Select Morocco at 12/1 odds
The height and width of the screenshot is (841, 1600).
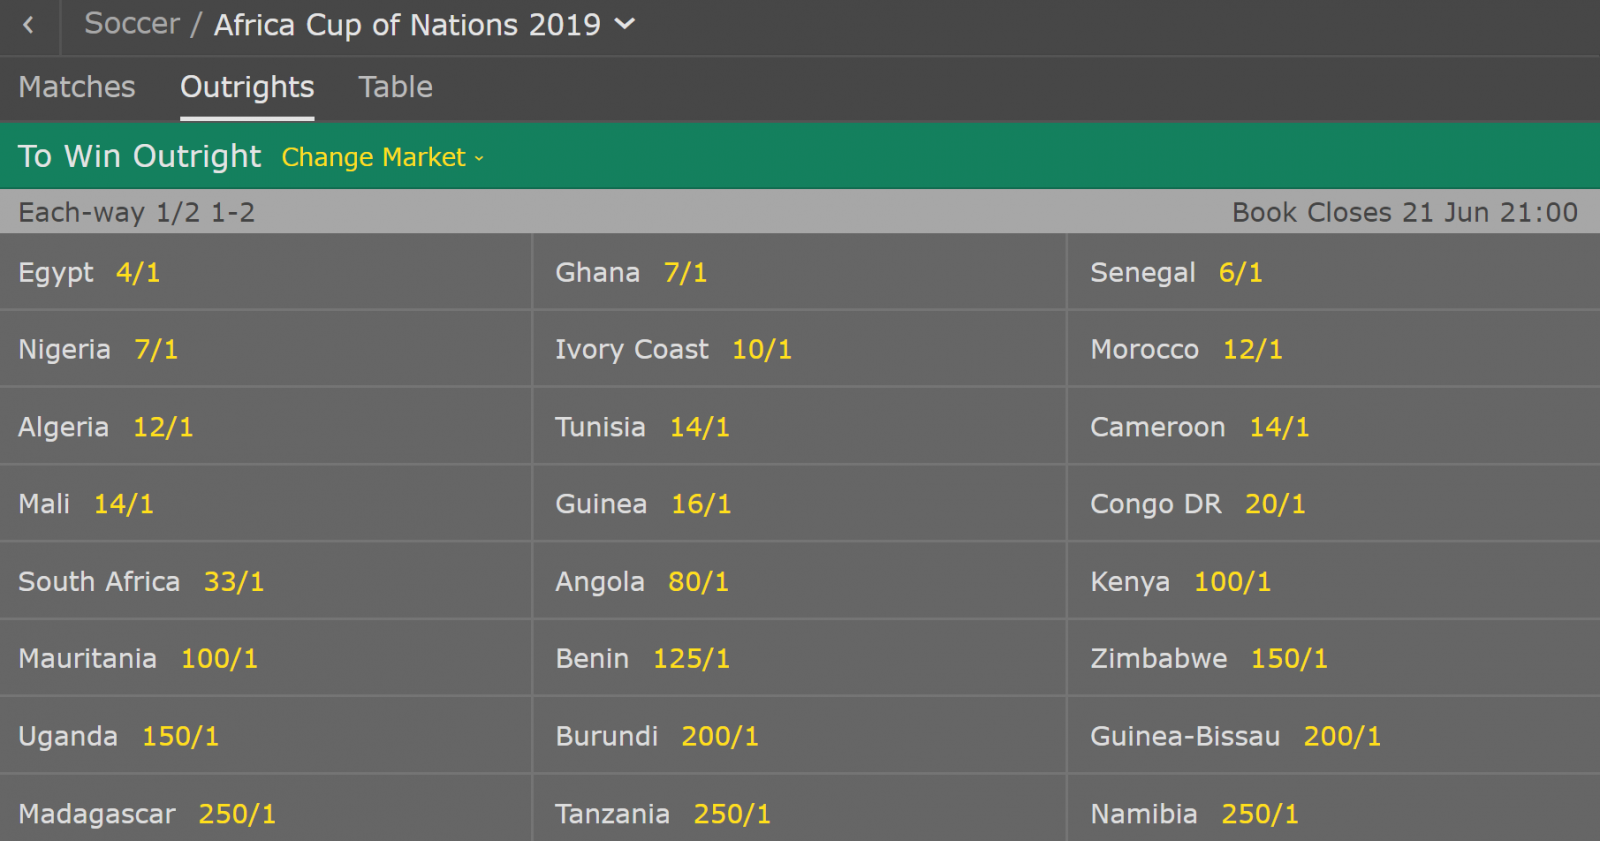(1252, 350)
